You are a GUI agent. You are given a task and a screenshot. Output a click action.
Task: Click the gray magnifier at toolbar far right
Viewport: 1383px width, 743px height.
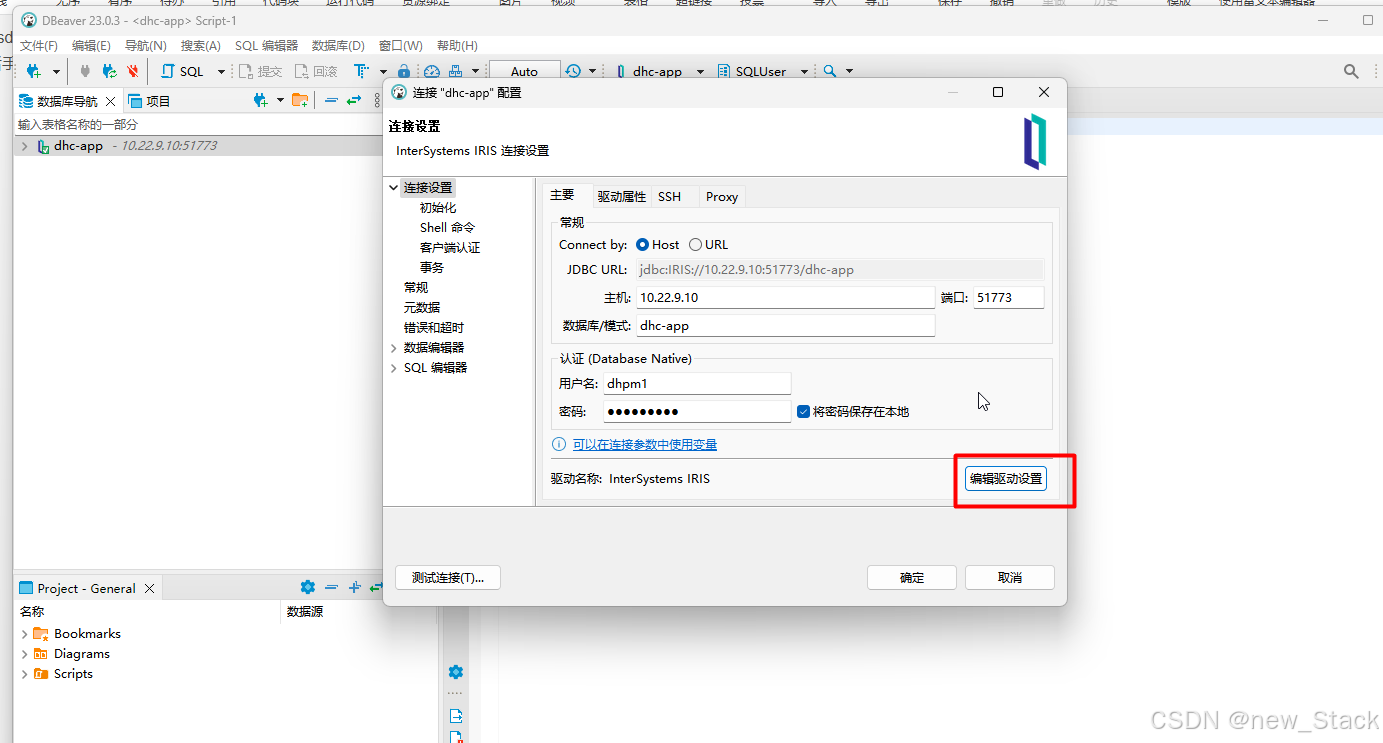click(1351, 71)
